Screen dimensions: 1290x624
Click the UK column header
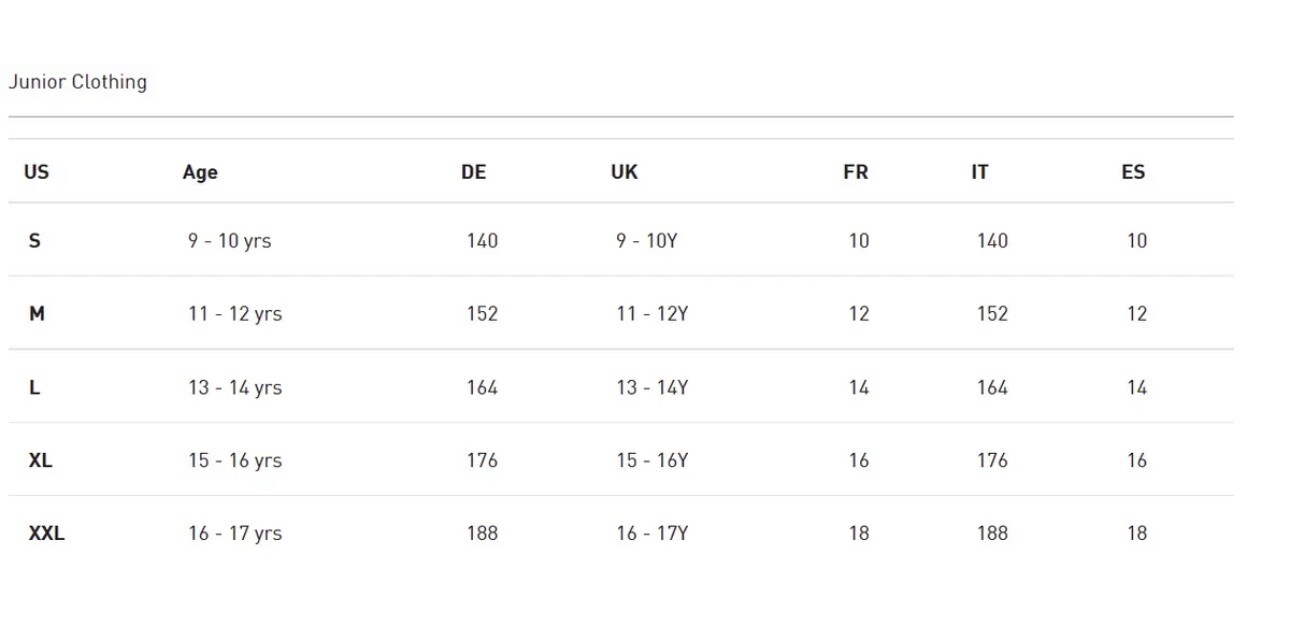624,172
